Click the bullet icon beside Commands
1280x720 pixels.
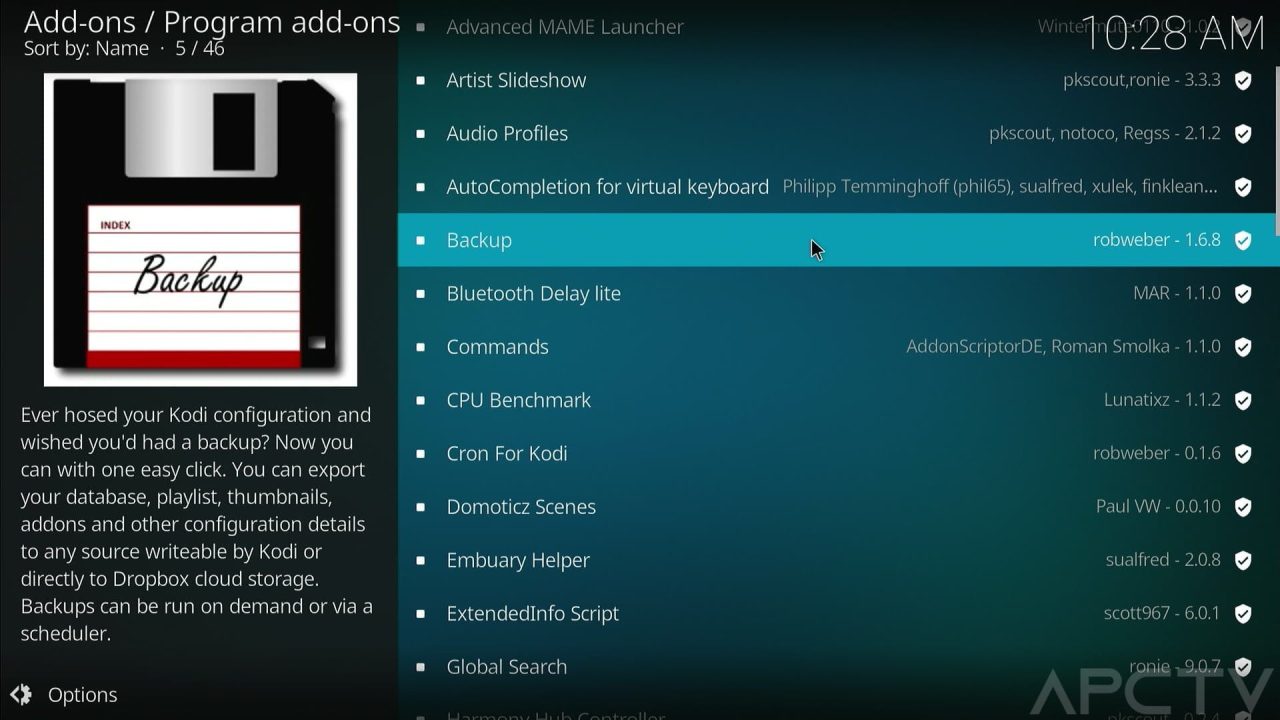tap(421, 347)
